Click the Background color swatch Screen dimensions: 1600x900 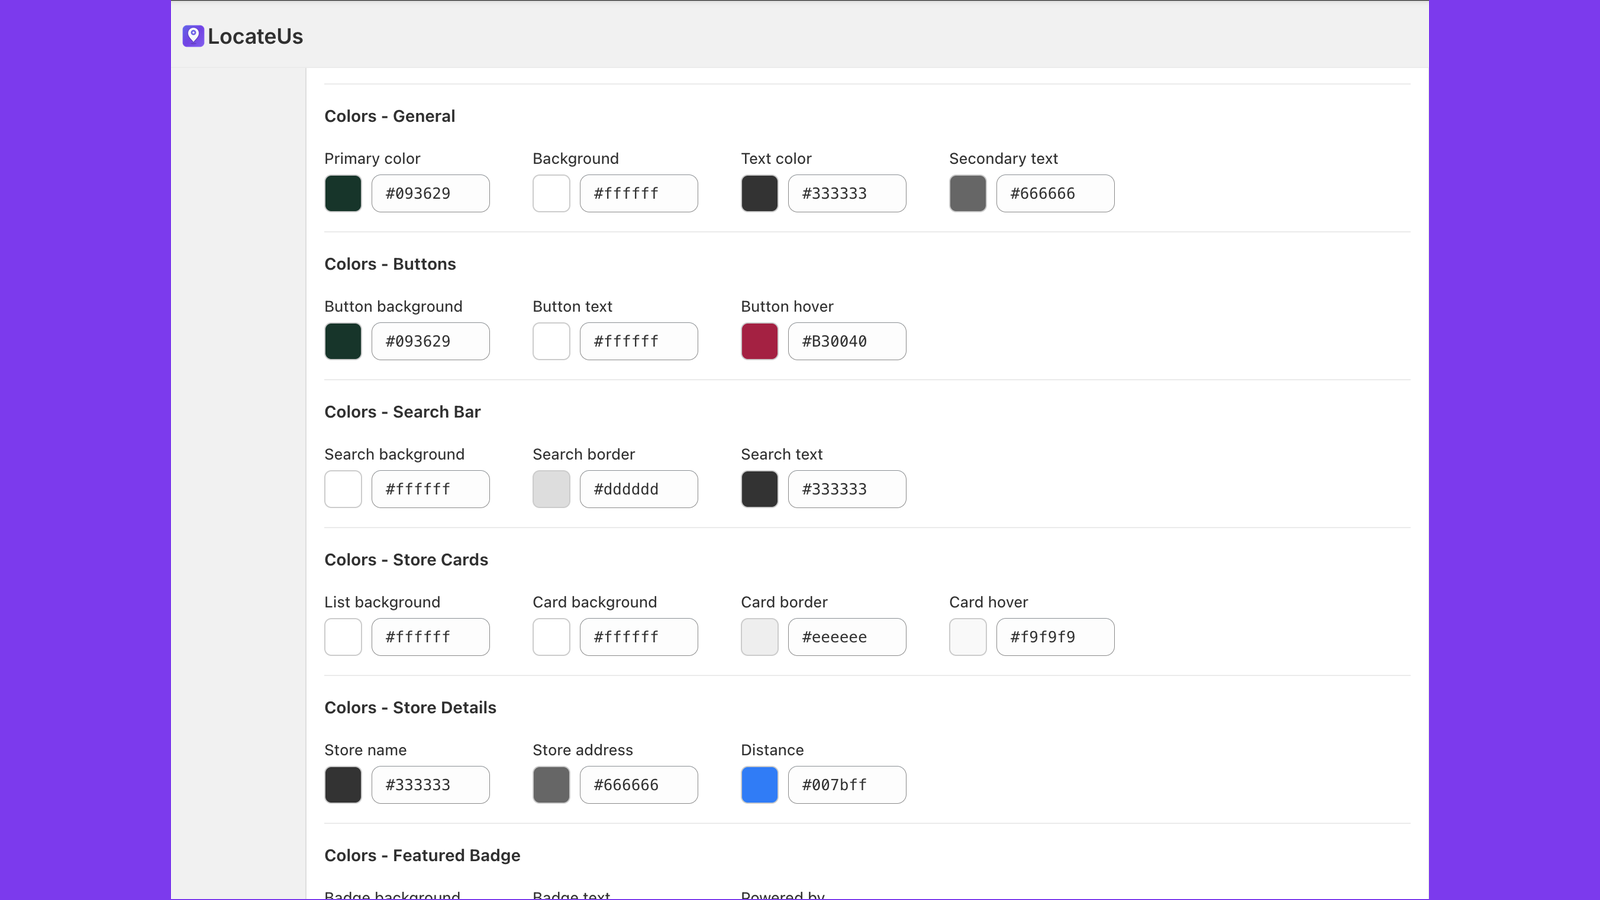(x=551, y=193)
